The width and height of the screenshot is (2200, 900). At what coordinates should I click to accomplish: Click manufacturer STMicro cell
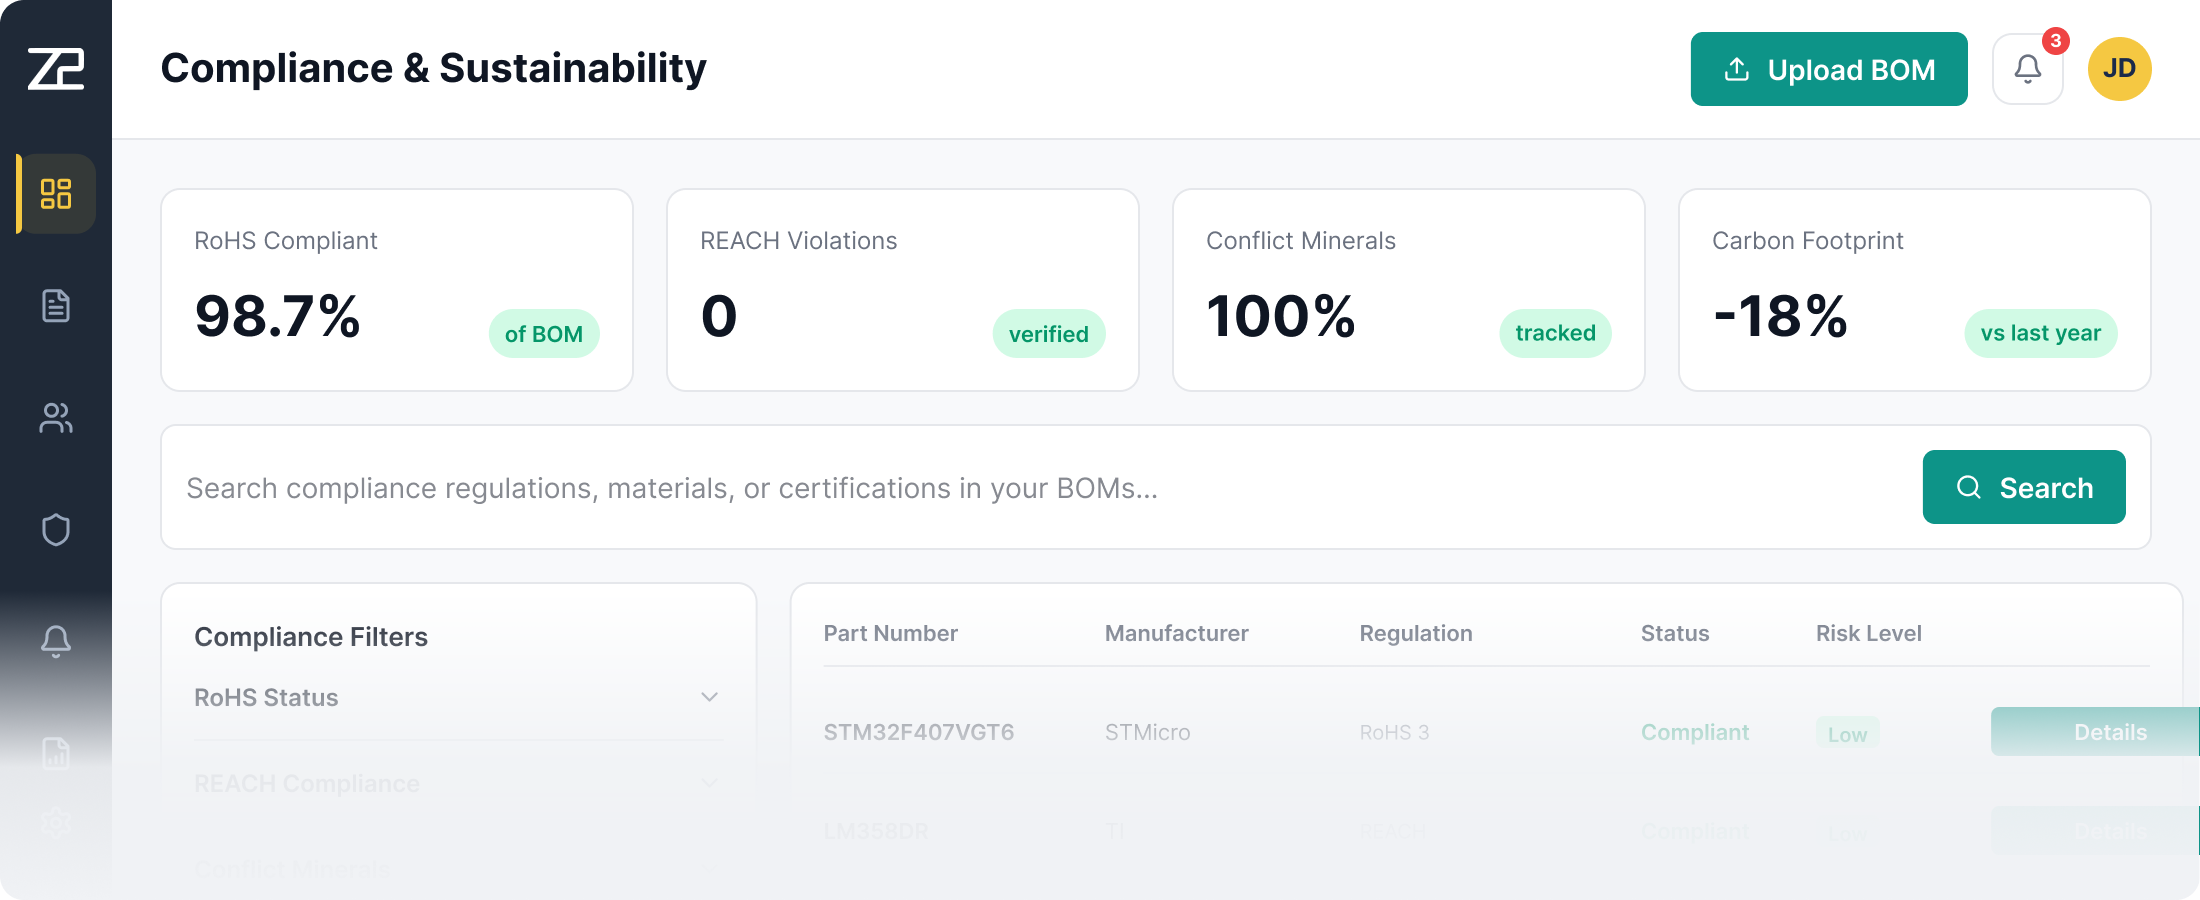point(1147,732)
